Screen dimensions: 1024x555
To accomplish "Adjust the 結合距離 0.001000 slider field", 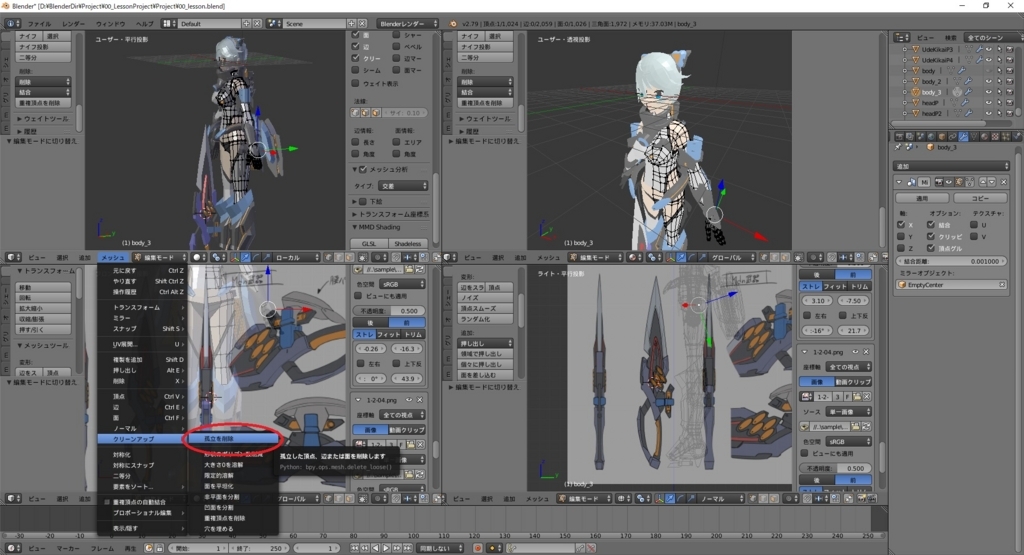I will (951, 261).
